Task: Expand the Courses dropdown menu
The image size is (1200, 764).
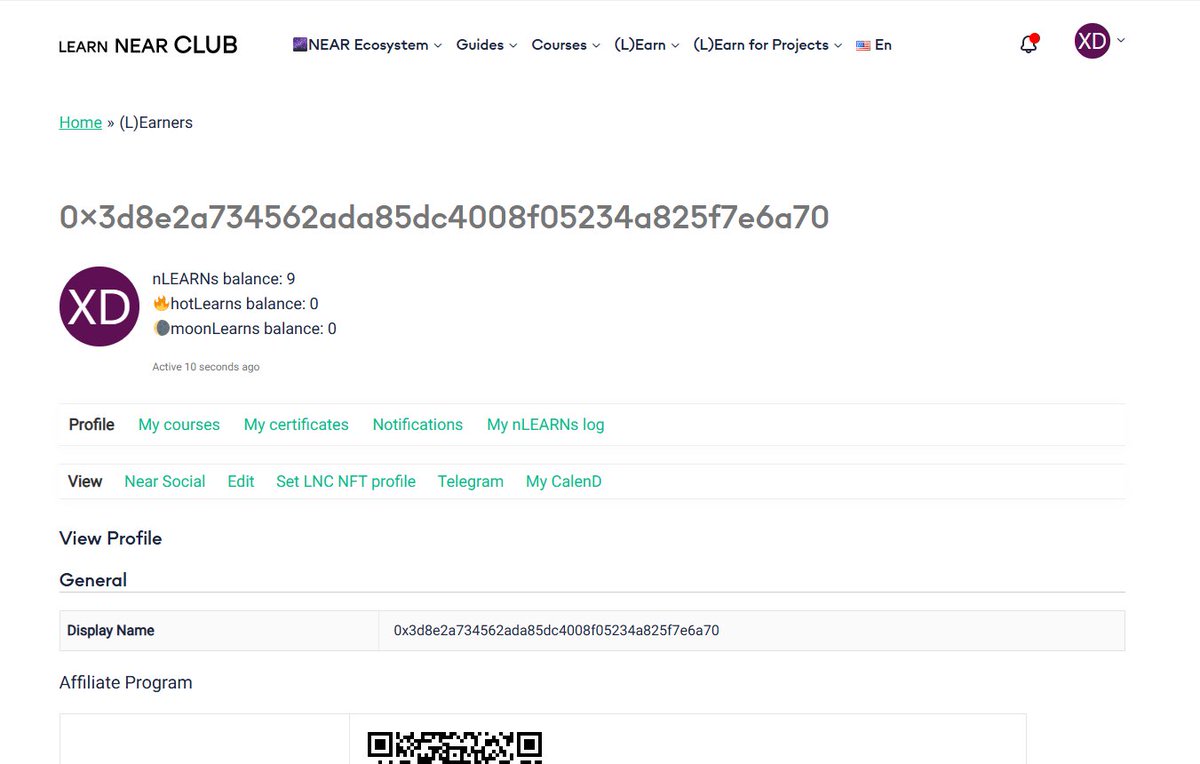Action: point(566,45)
